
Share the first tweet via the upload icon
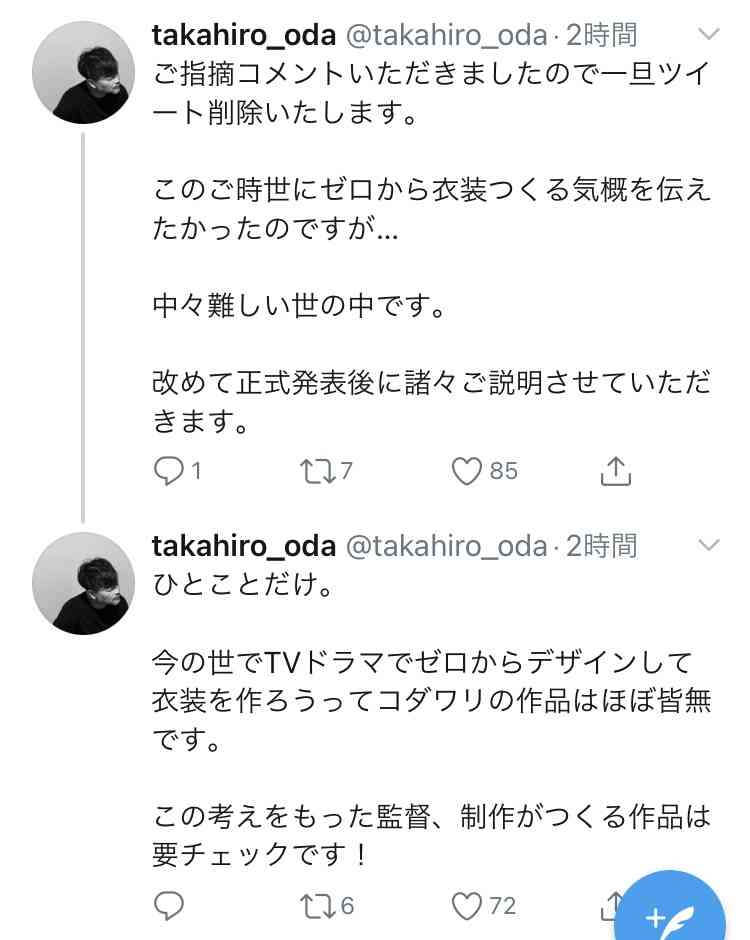[618, 471]
